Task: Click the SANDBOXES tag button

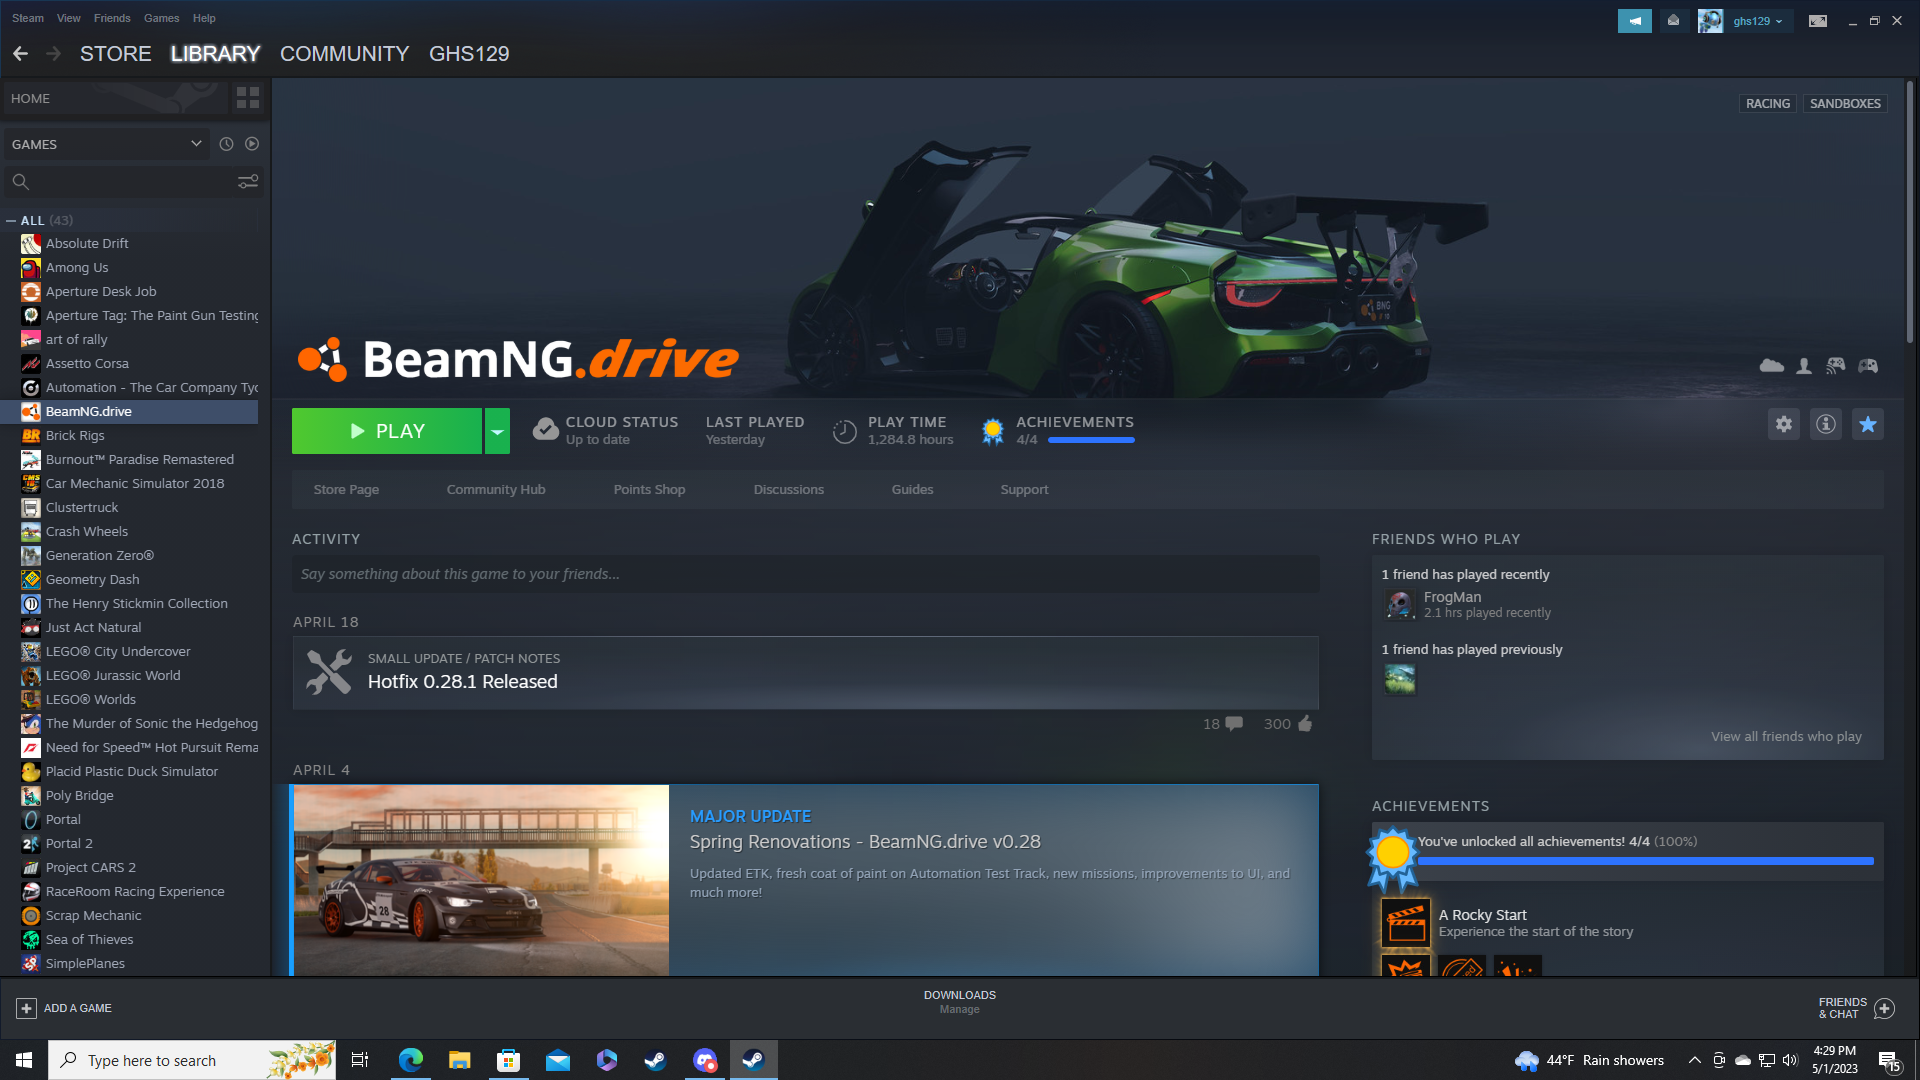Action: point(1845,103)
